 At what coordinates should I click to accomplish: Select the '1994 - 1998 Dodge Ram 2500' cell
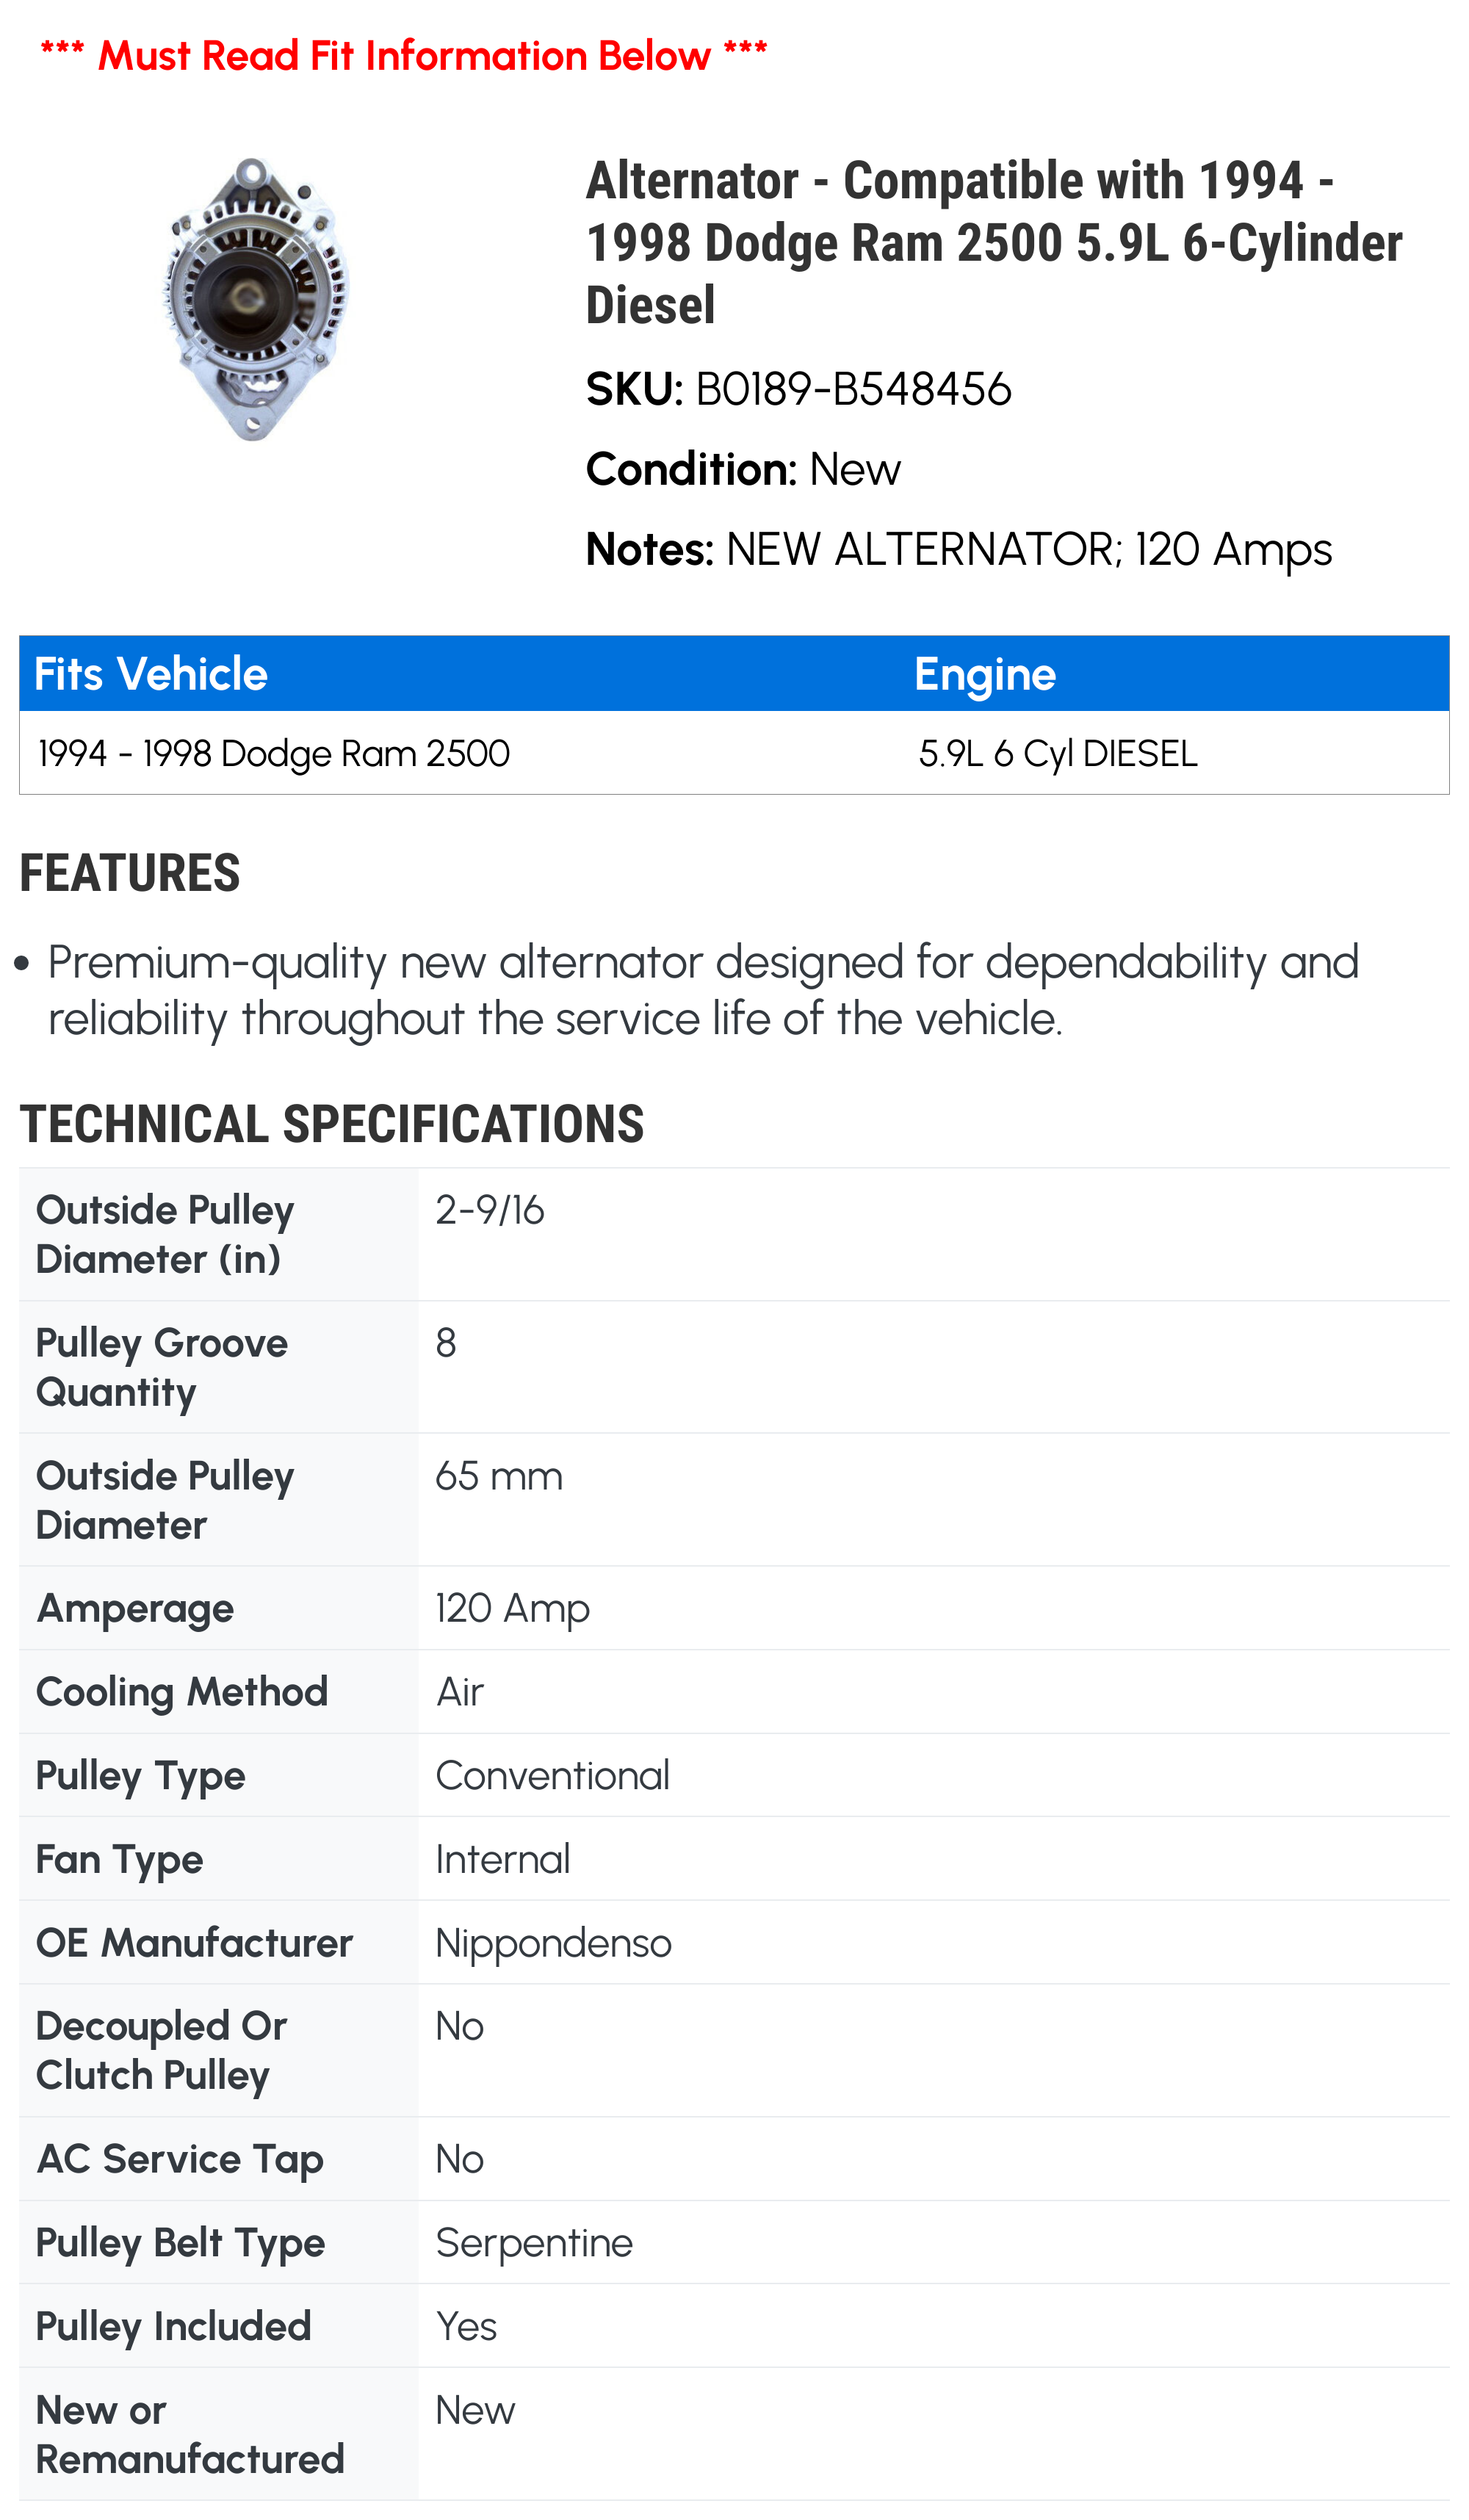(x=274, y=753)
